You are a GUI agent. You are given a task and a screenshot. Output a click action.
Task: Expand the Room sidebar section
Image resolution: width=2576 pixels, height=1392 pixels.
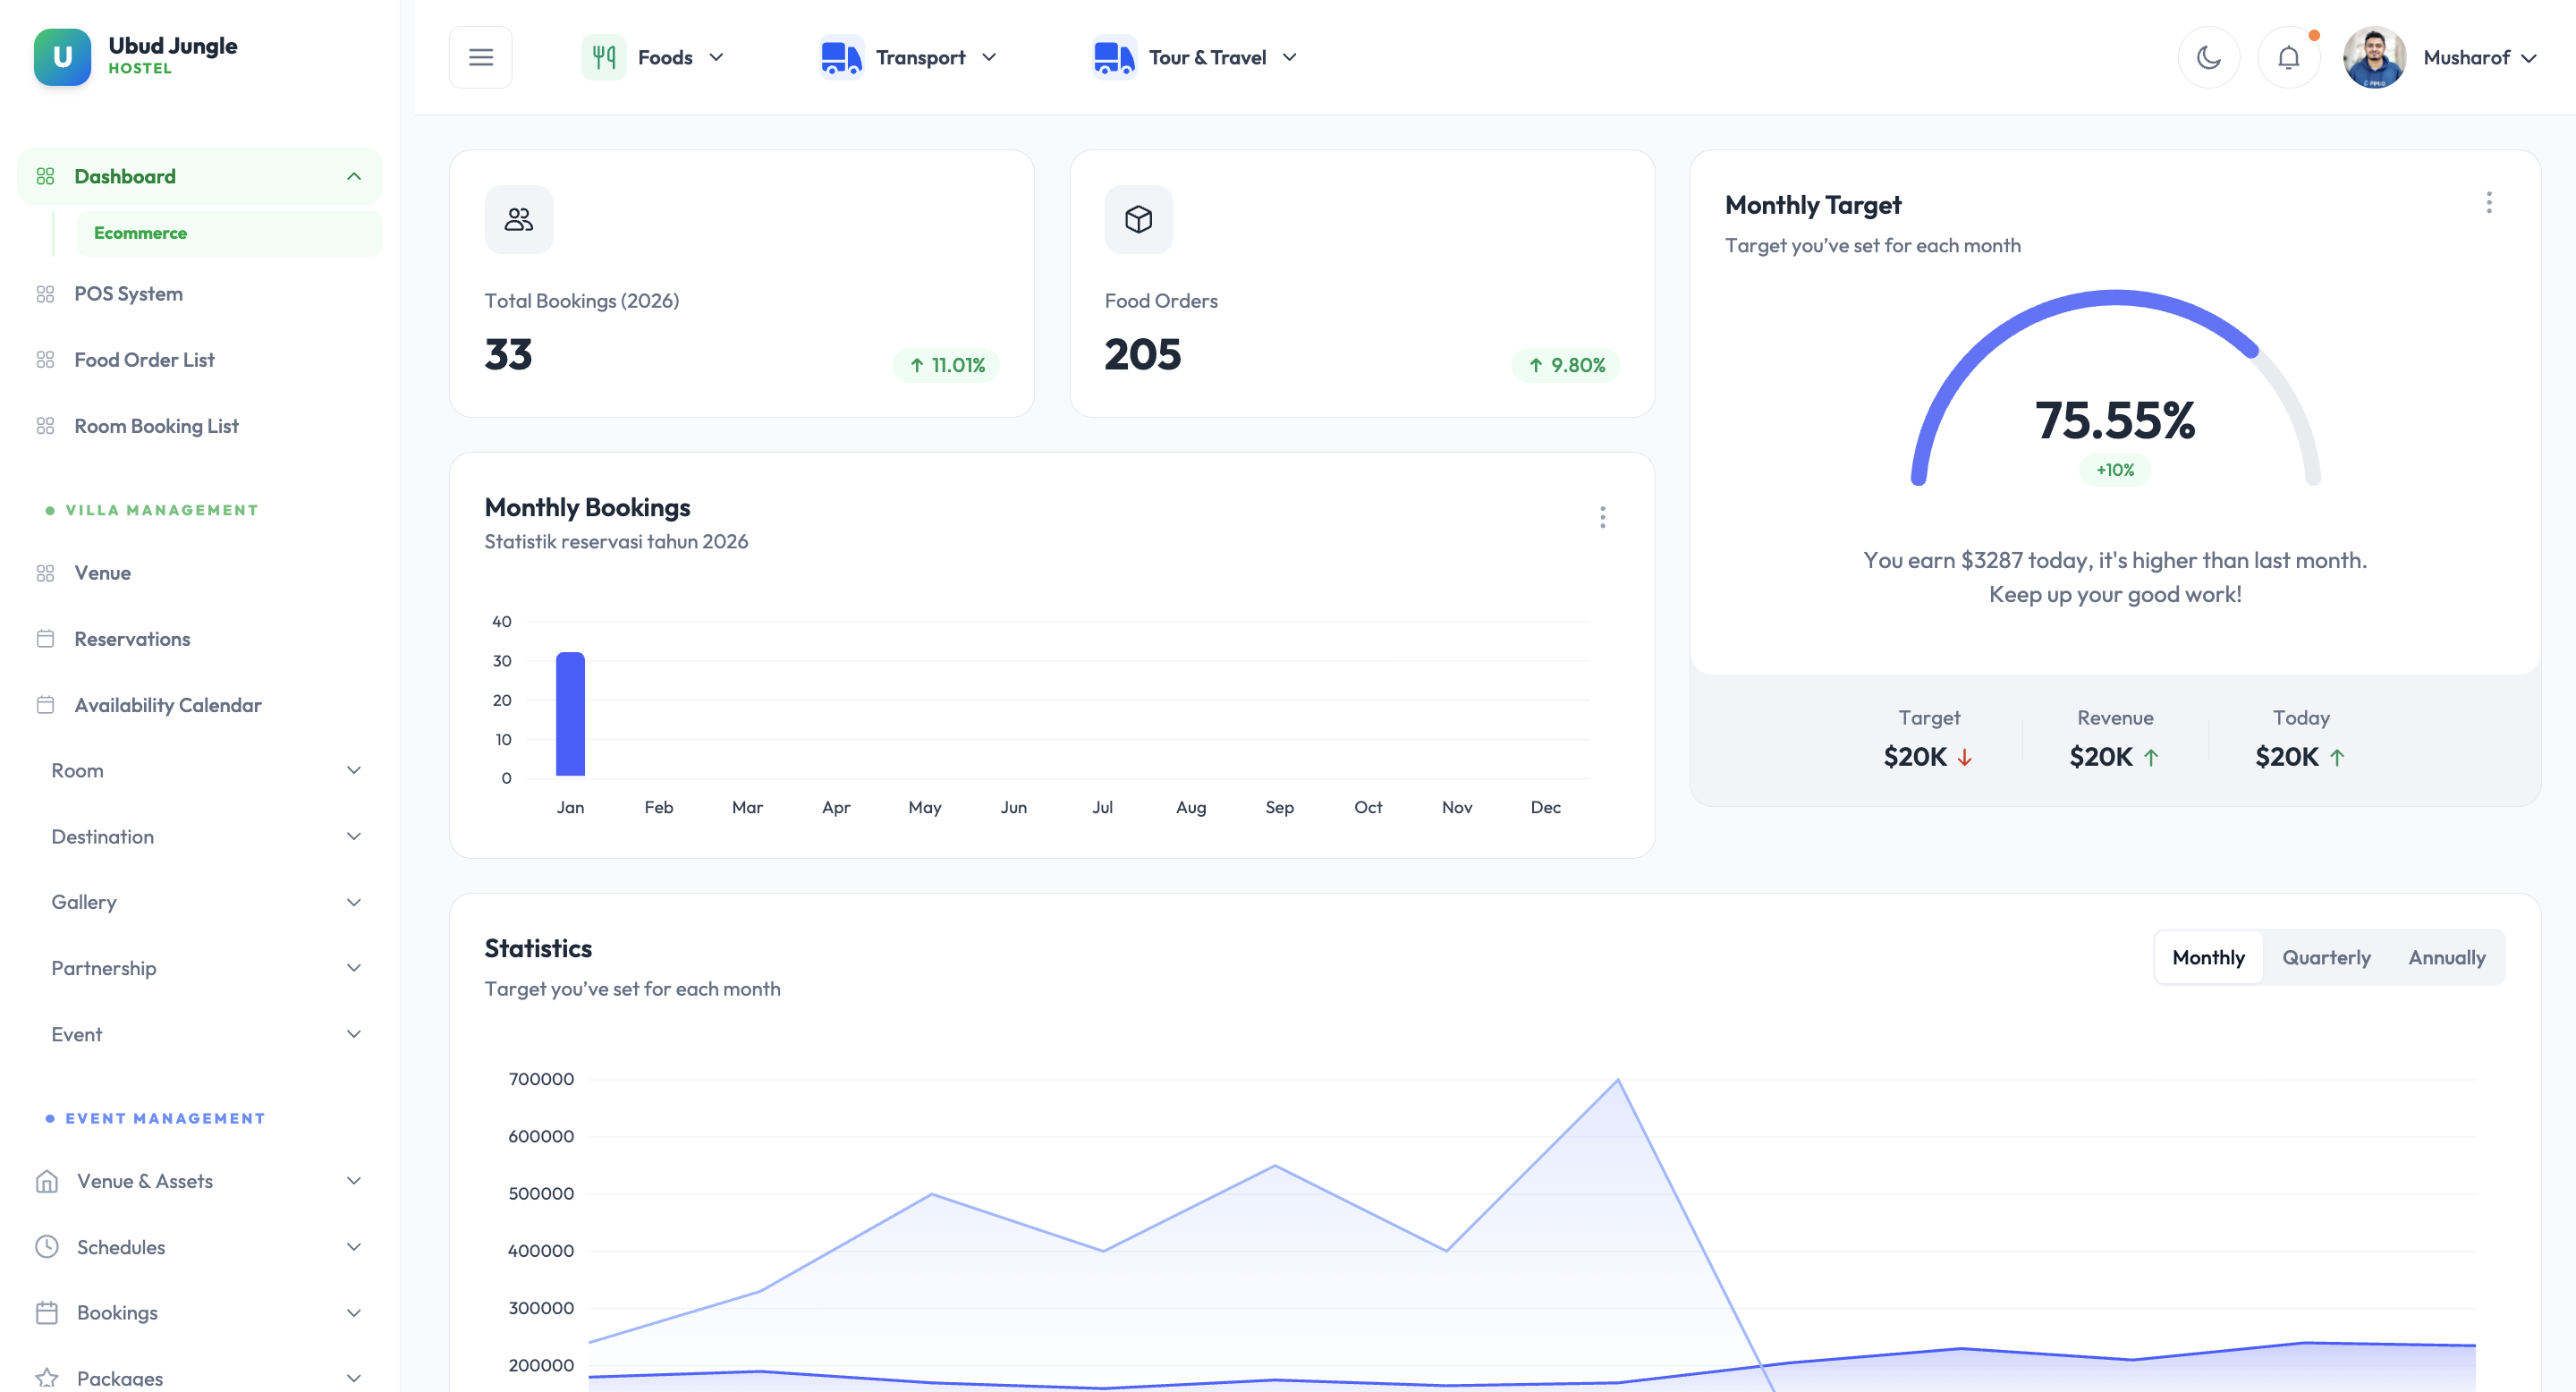[205, 770]
